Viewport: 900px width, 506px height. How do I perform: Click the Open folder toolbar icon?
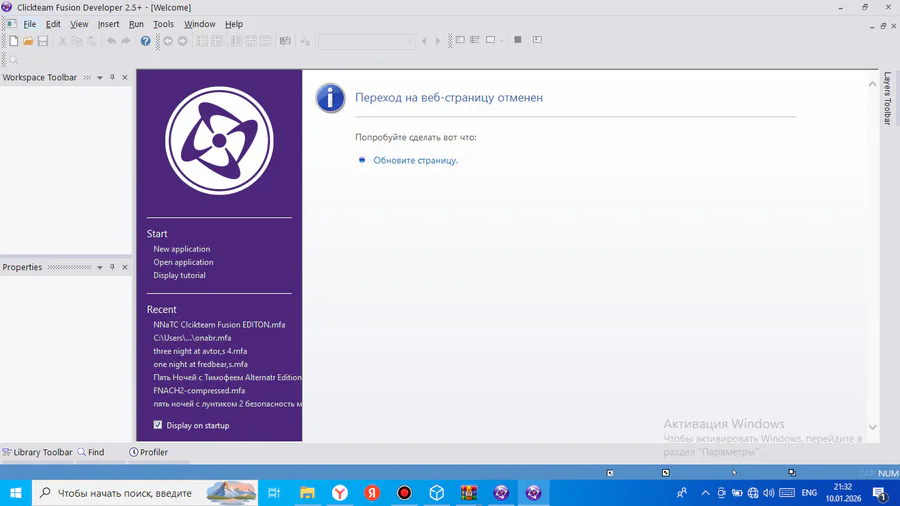click(28, 41)
